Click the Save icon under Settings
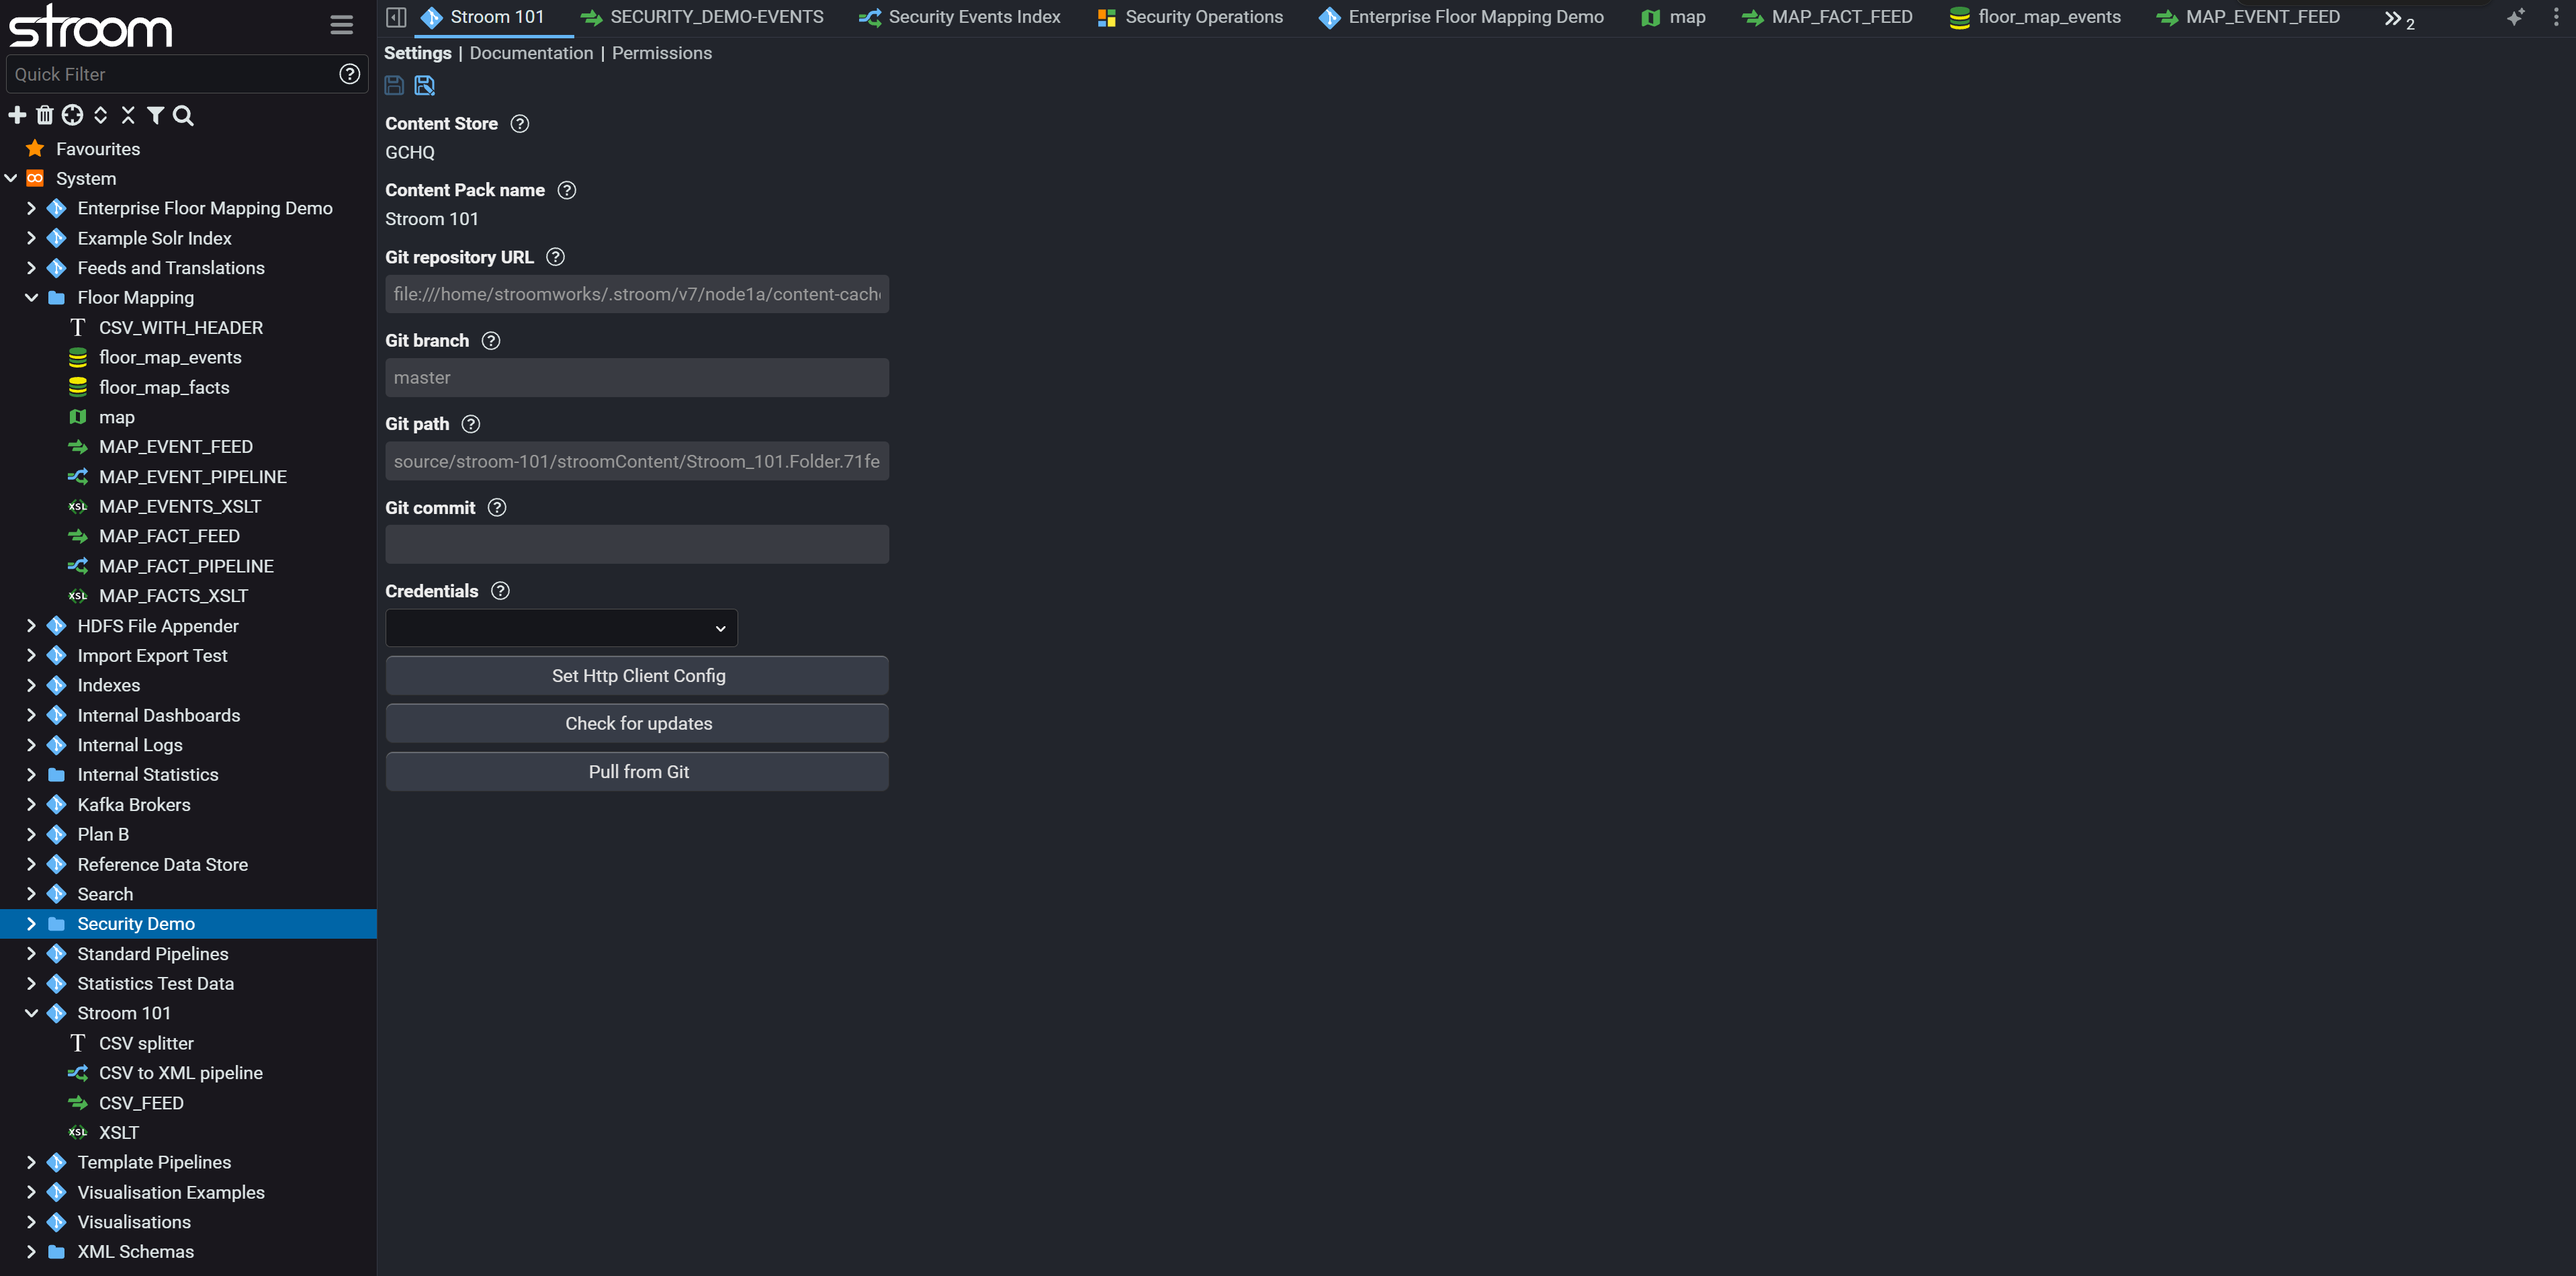The width and height of the screenshot is (2576, 1276). pos(394,86)
